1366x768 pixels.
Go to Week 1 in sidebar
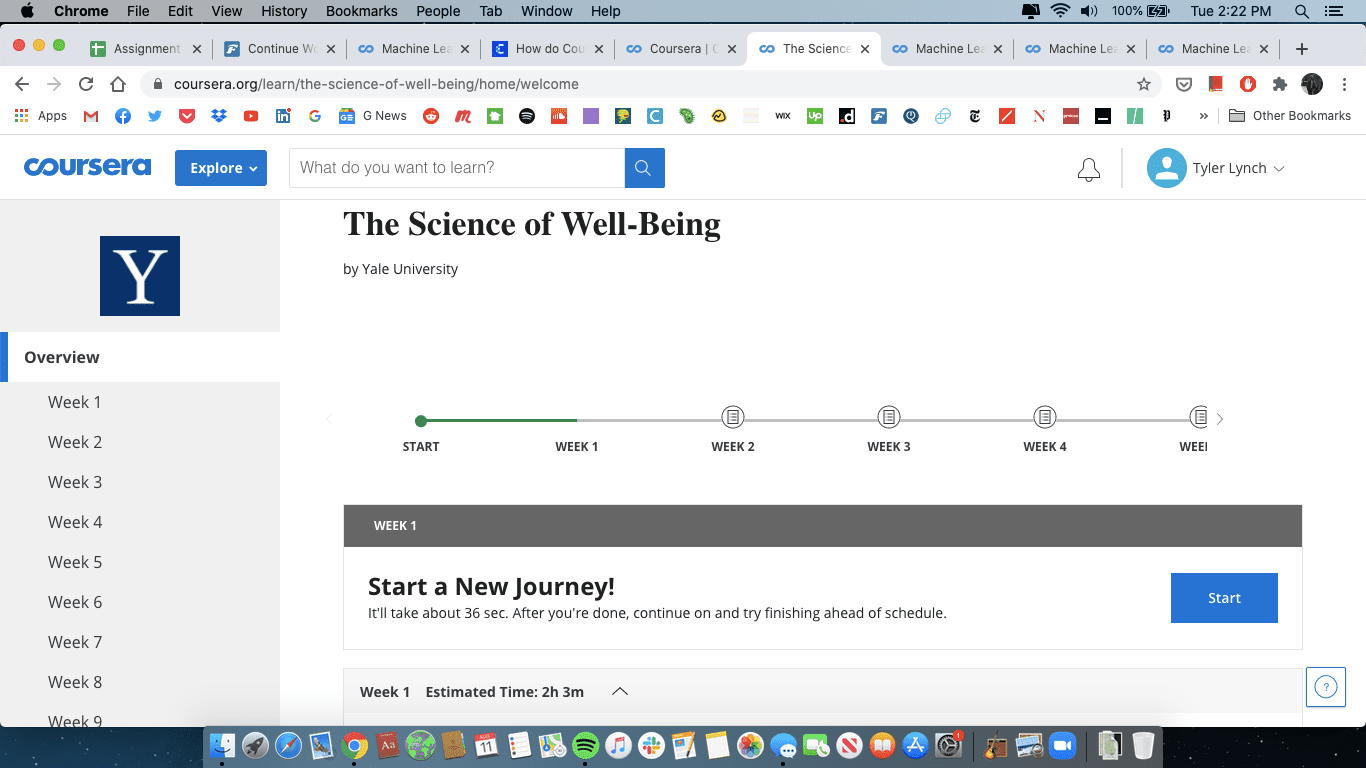click(75, 402)
